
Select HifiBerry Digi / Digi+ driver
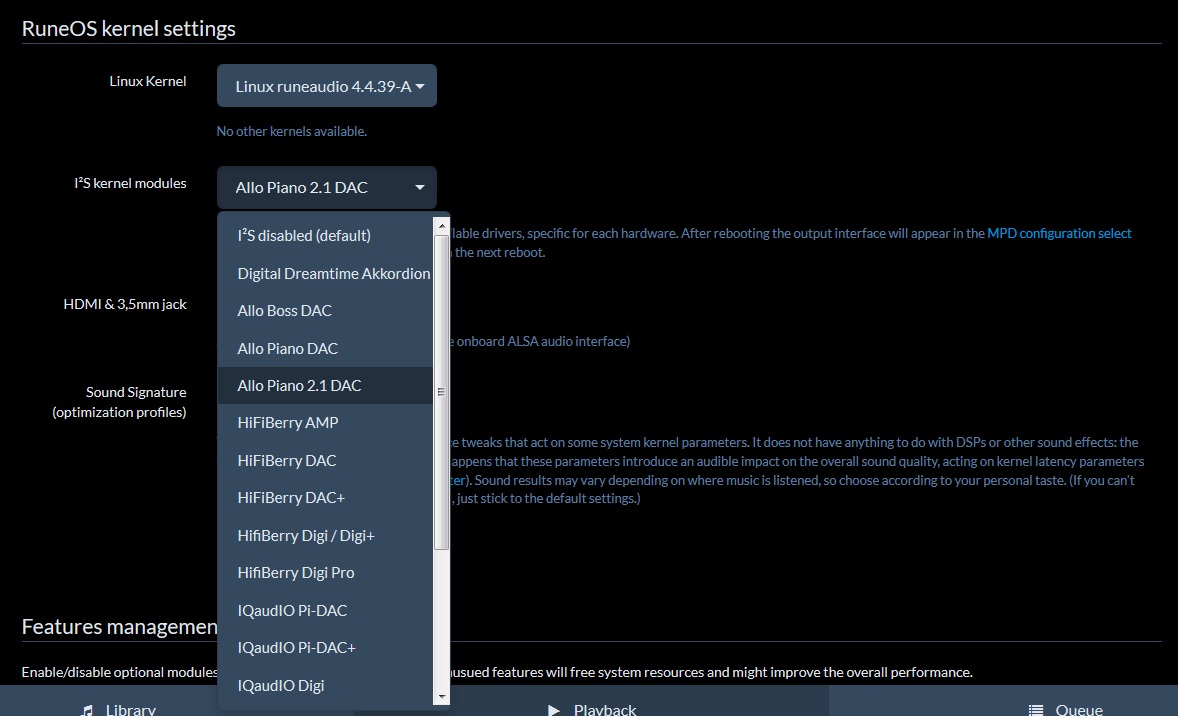(x=305, y=536)
